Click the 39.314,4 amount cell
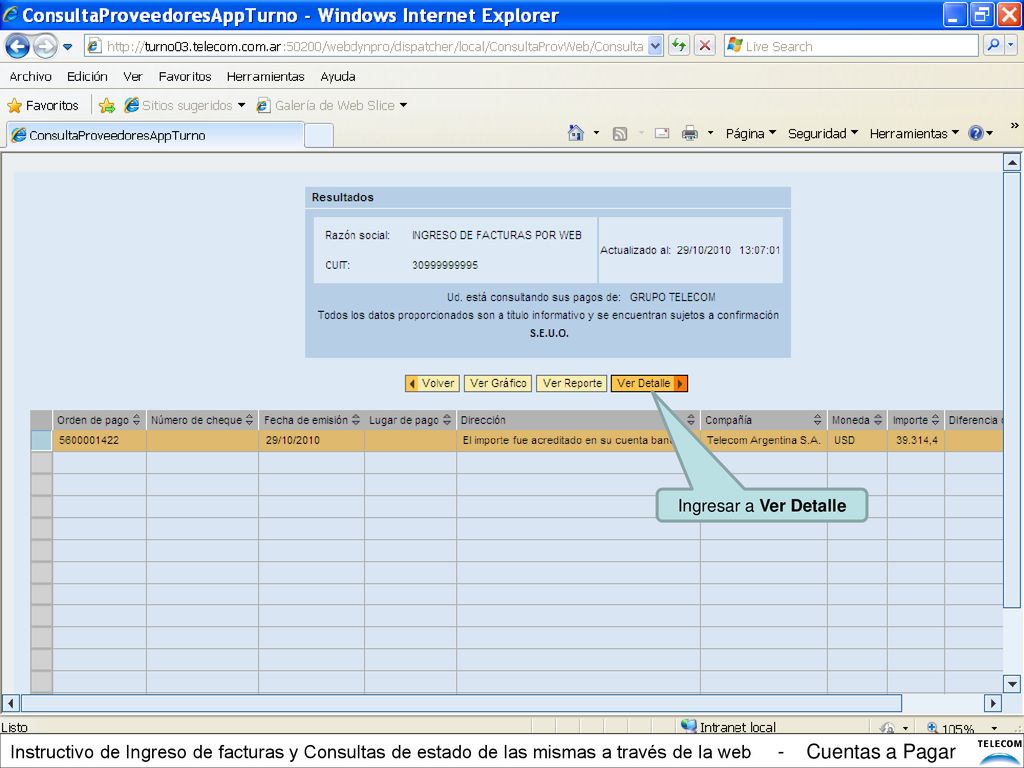Screen dimensions: 1024x768 click(x=916, y=440)
